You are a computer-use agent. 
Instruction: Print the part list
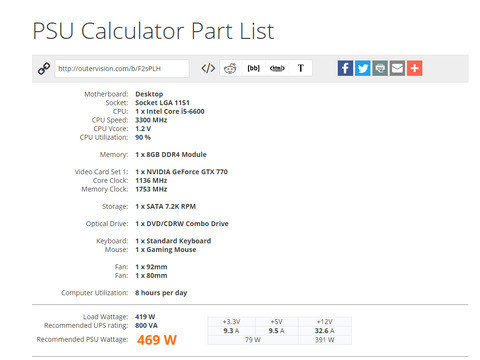380,68
